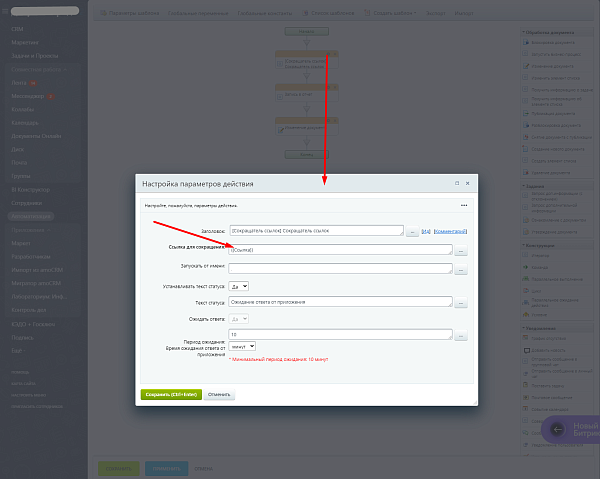600x479 pixels.
Task: Open Сотрудники in the left sidebar
Action: click(x=26, y=203)
